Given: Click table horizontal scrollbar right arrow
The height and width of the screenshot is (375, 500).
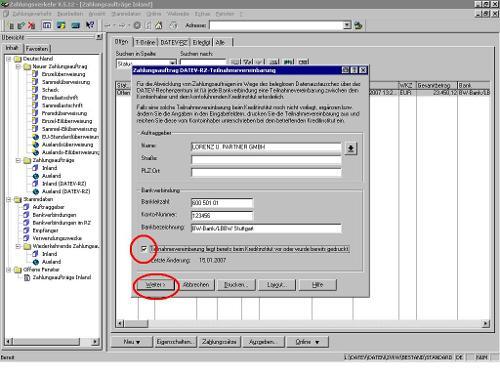Looking at the screenshot, I should tap(486, 323).
